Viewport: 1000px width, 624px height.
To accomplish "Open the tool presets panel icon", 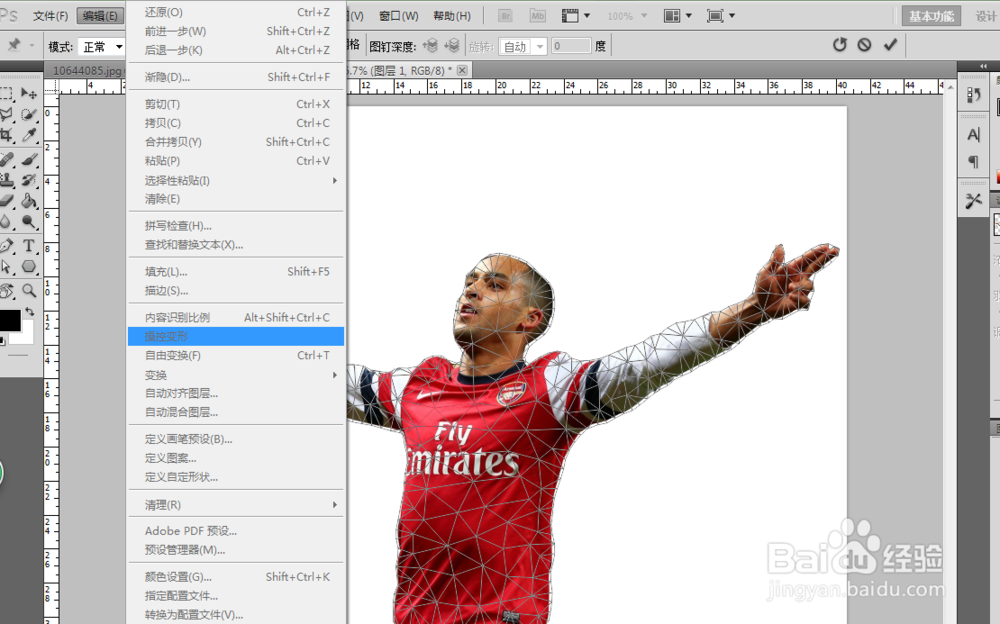I will 973,201.
